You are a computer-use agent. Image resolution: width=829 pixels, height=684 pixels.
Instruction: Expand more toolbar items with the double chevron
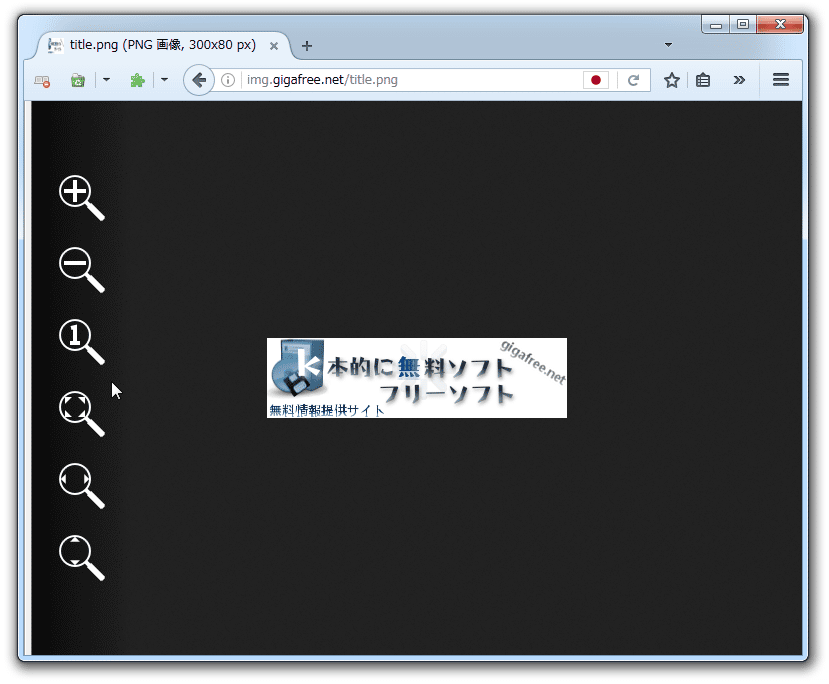[x=739, y=80]
